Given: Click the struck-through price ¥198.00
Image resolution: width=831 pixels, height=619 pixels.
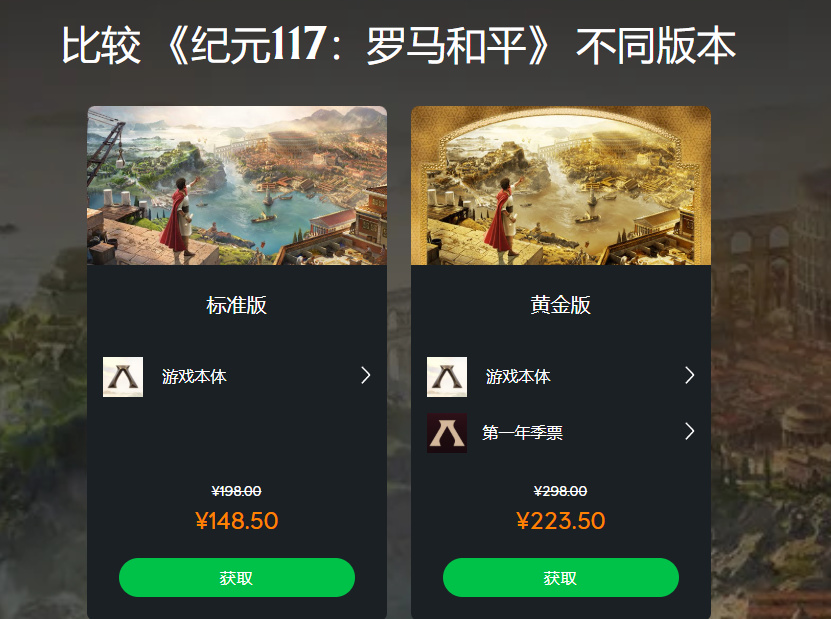Looking at the screenshot, I should 236,491.
